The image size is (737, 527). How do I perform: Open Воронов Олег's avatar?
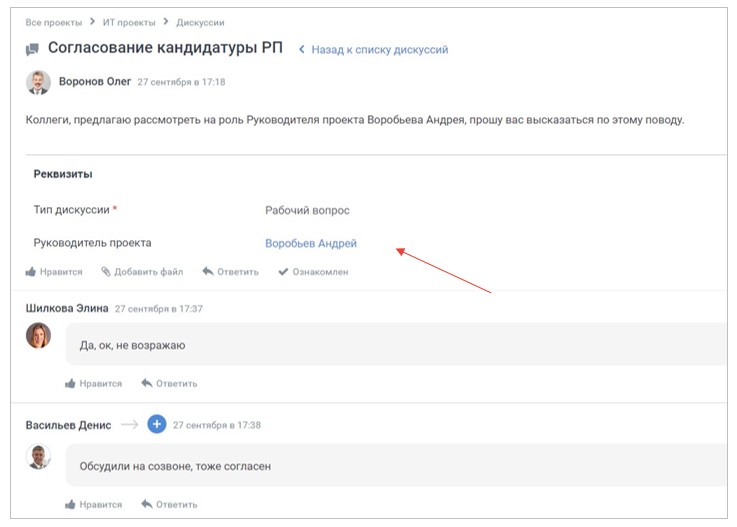coord(38,82)
